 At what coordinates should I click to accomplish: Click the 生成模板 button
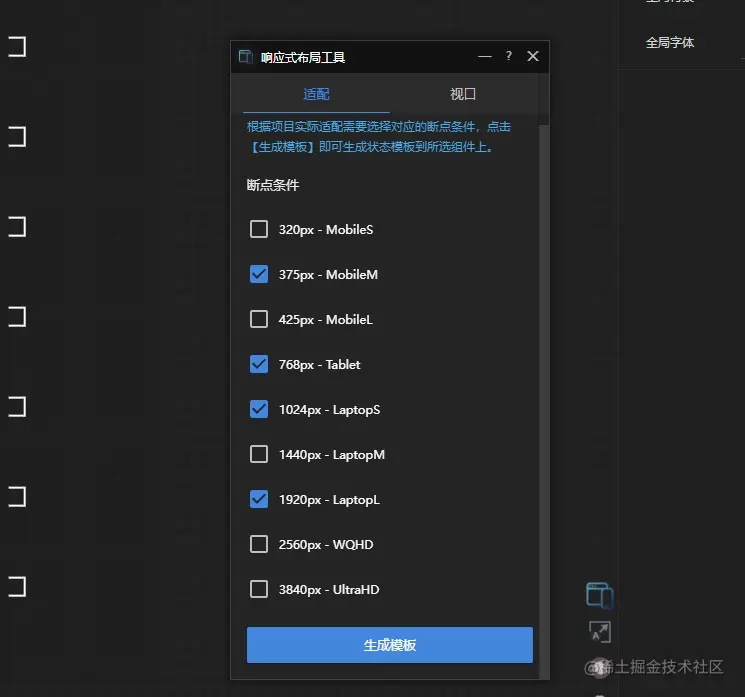point(390,645)
